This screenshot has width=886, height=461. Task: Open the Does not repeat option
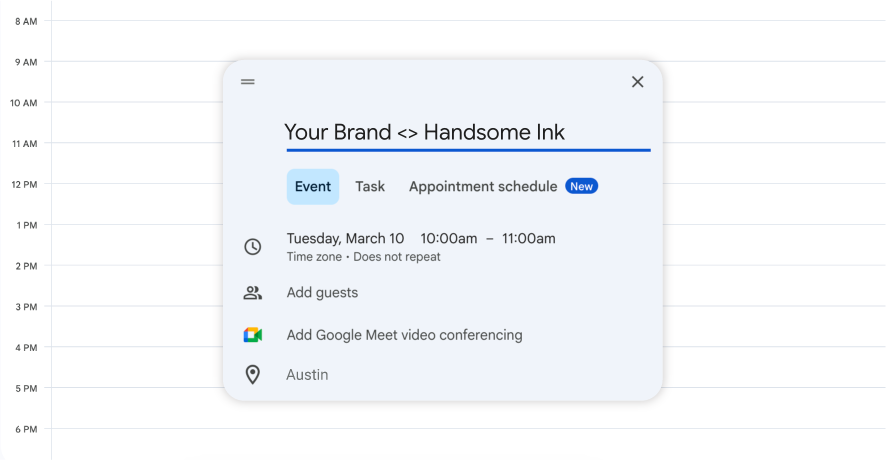[397, 256]
